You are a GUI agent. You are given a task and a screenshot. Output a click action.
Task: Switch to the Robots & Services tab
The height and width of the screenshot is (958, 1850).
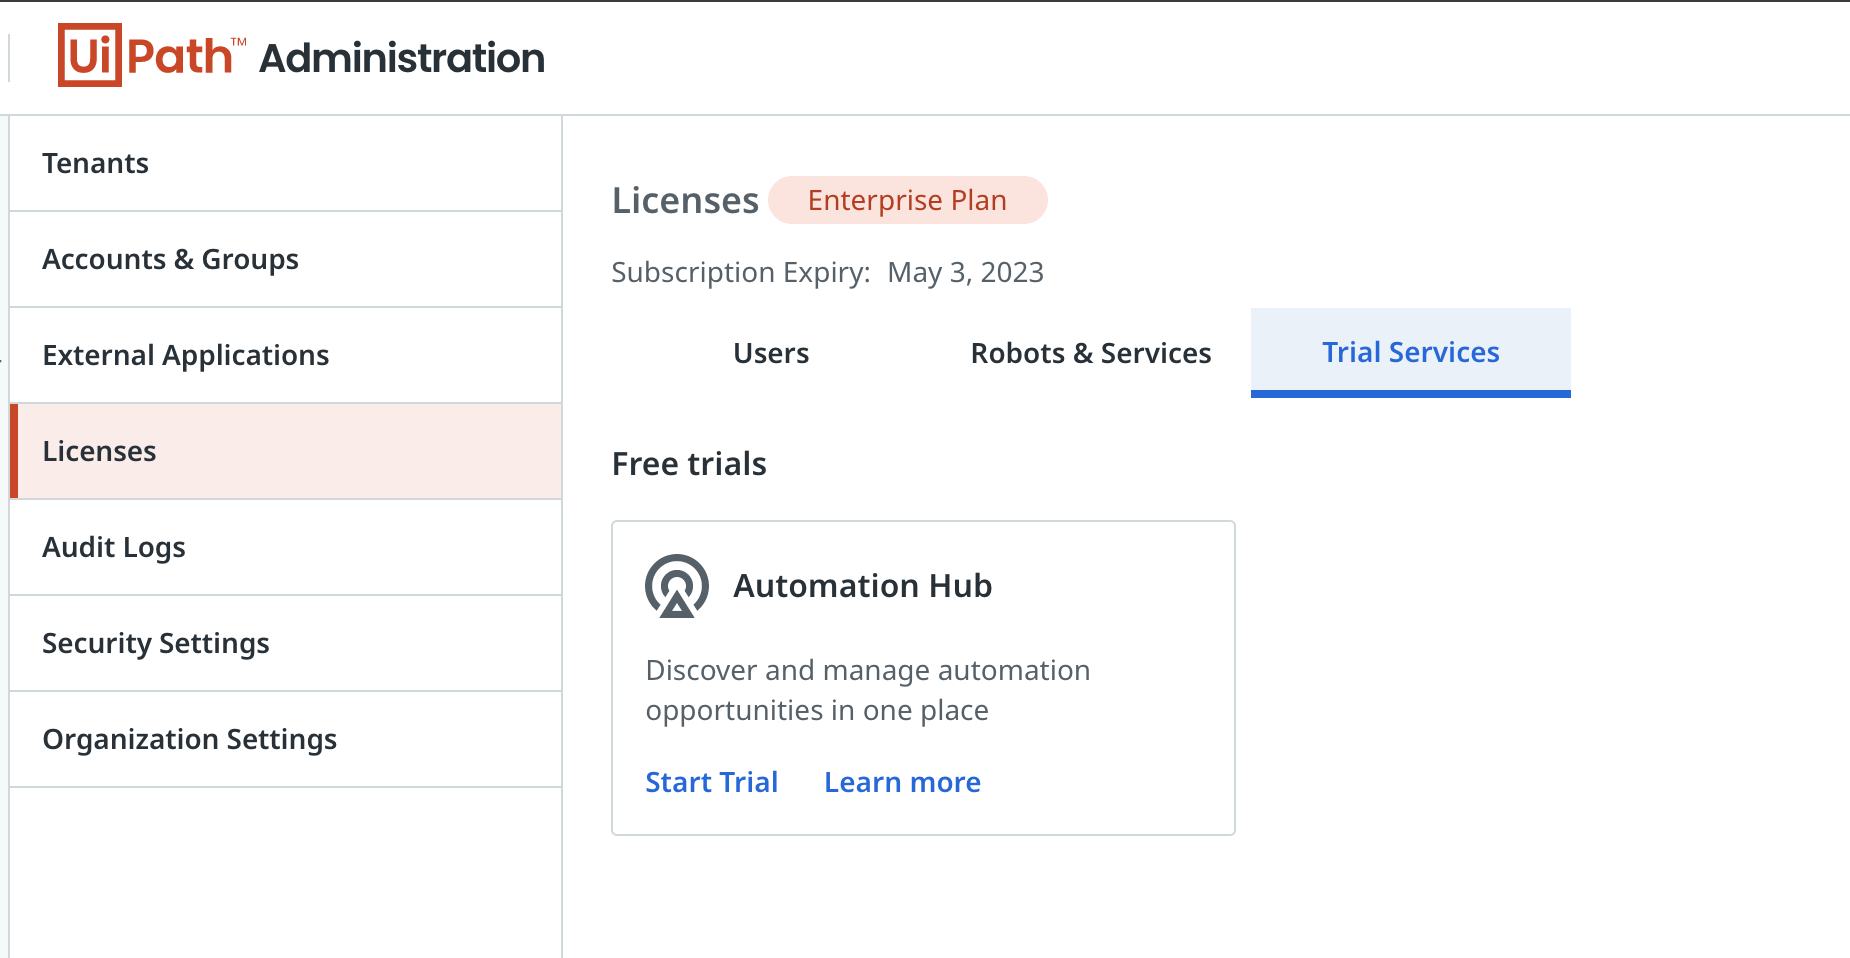1091,353
